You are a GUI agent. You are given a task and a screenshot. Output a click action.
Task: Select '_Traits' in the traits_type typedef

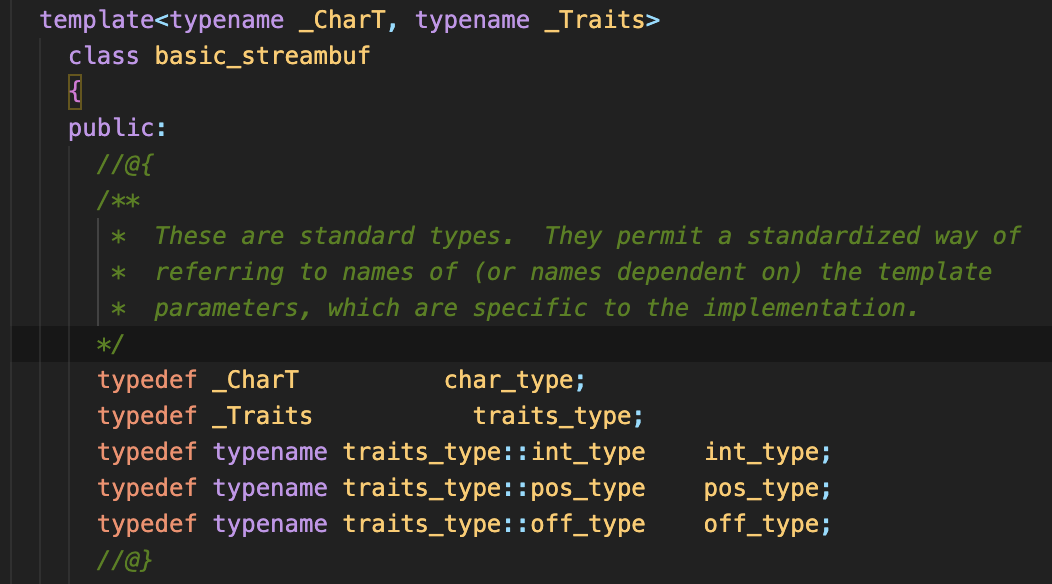point(263,416)
